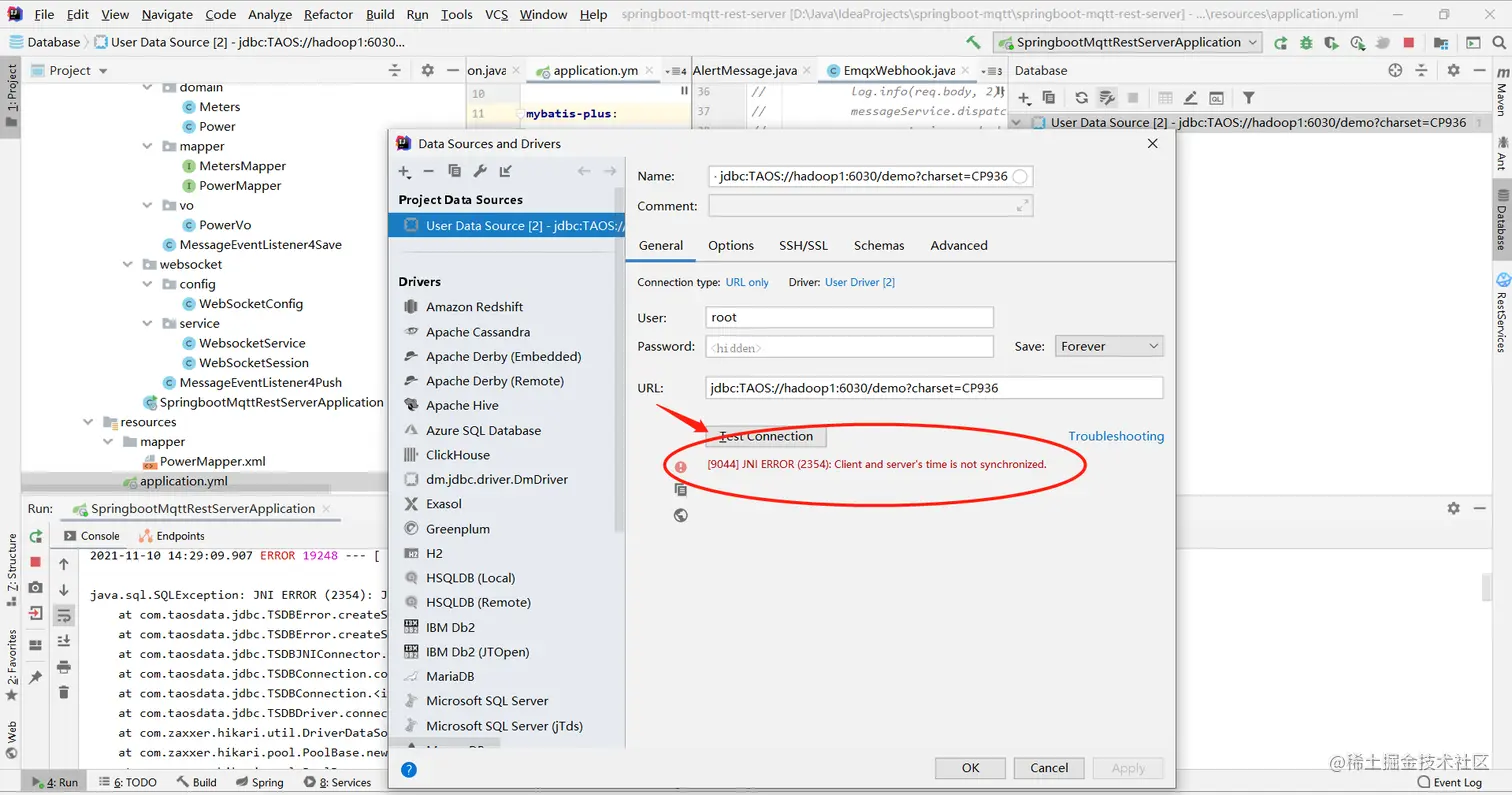
Task: Open the Project Structure toolbar icon
Action: [1441, 43]
